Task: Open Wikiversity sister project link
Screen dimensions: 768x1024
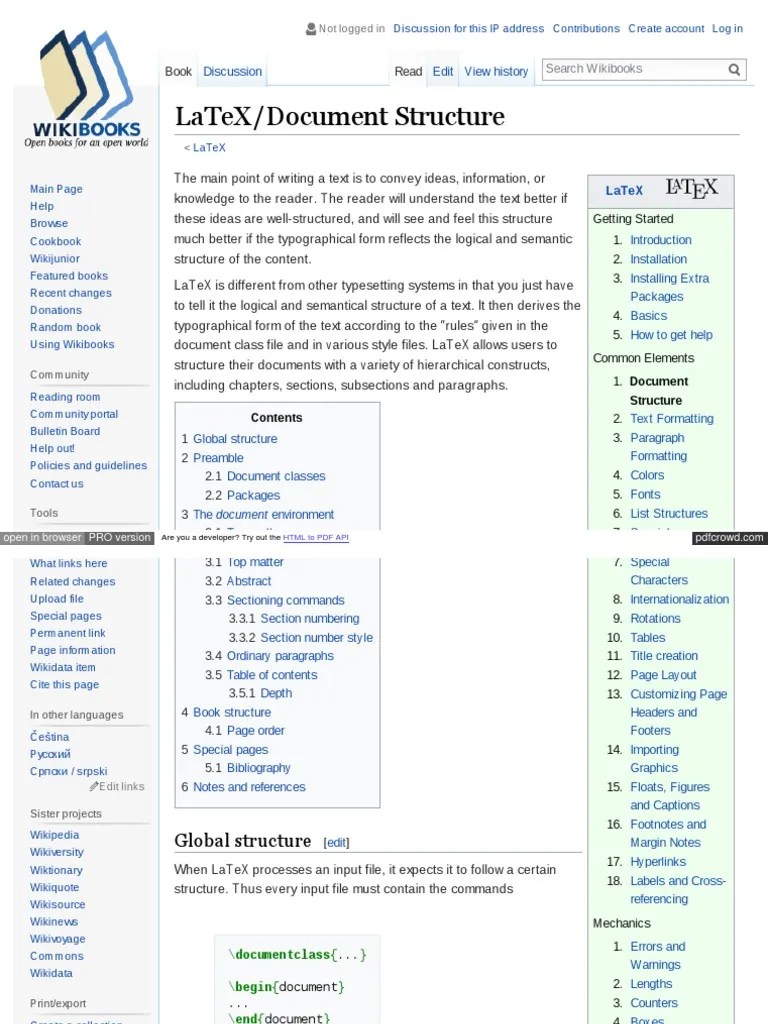Action: [57, 852]
